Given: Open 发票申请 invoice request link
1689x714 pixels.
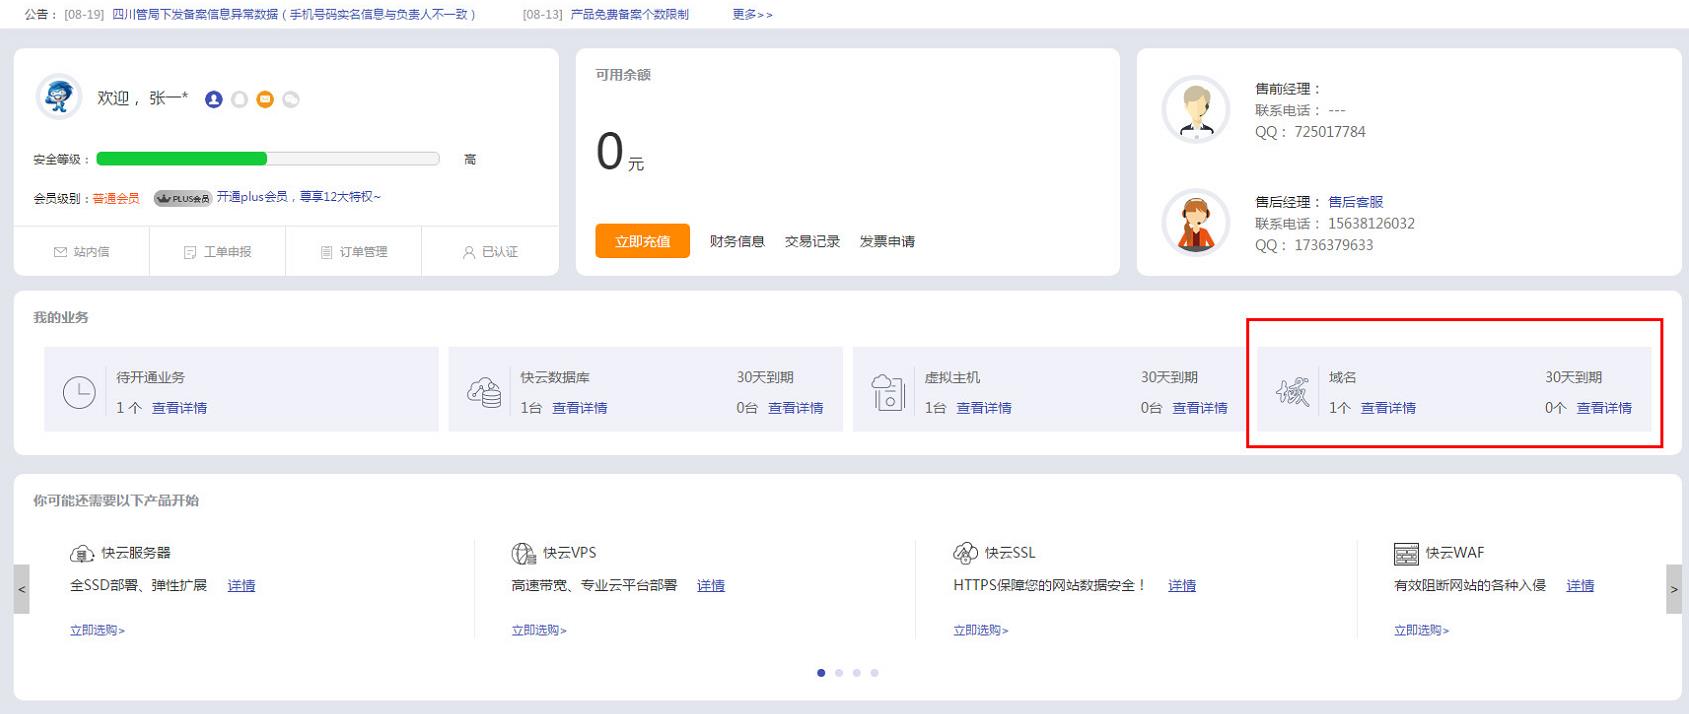Looking at the screenshot, I should coord(887,241).
